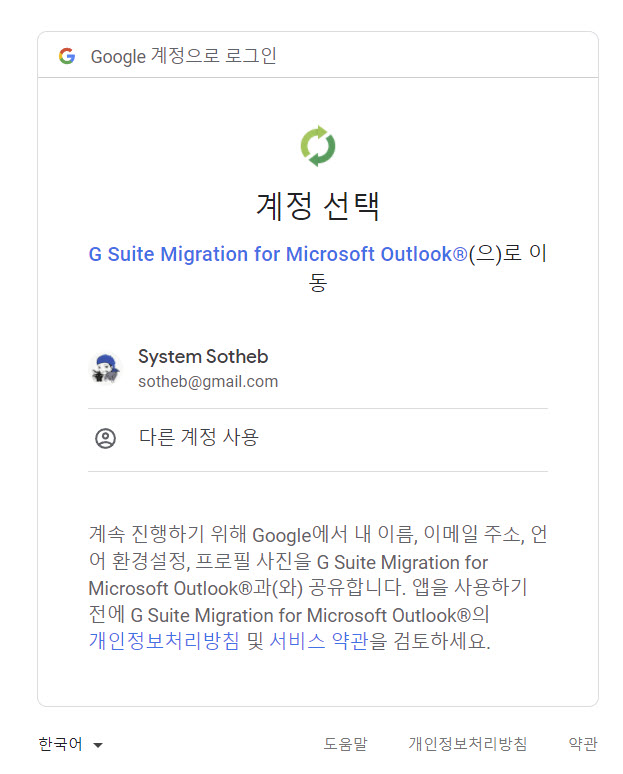Open 도움말 in the footer
The width and height of the screenshot is (623, 774).
coord(346,743)
